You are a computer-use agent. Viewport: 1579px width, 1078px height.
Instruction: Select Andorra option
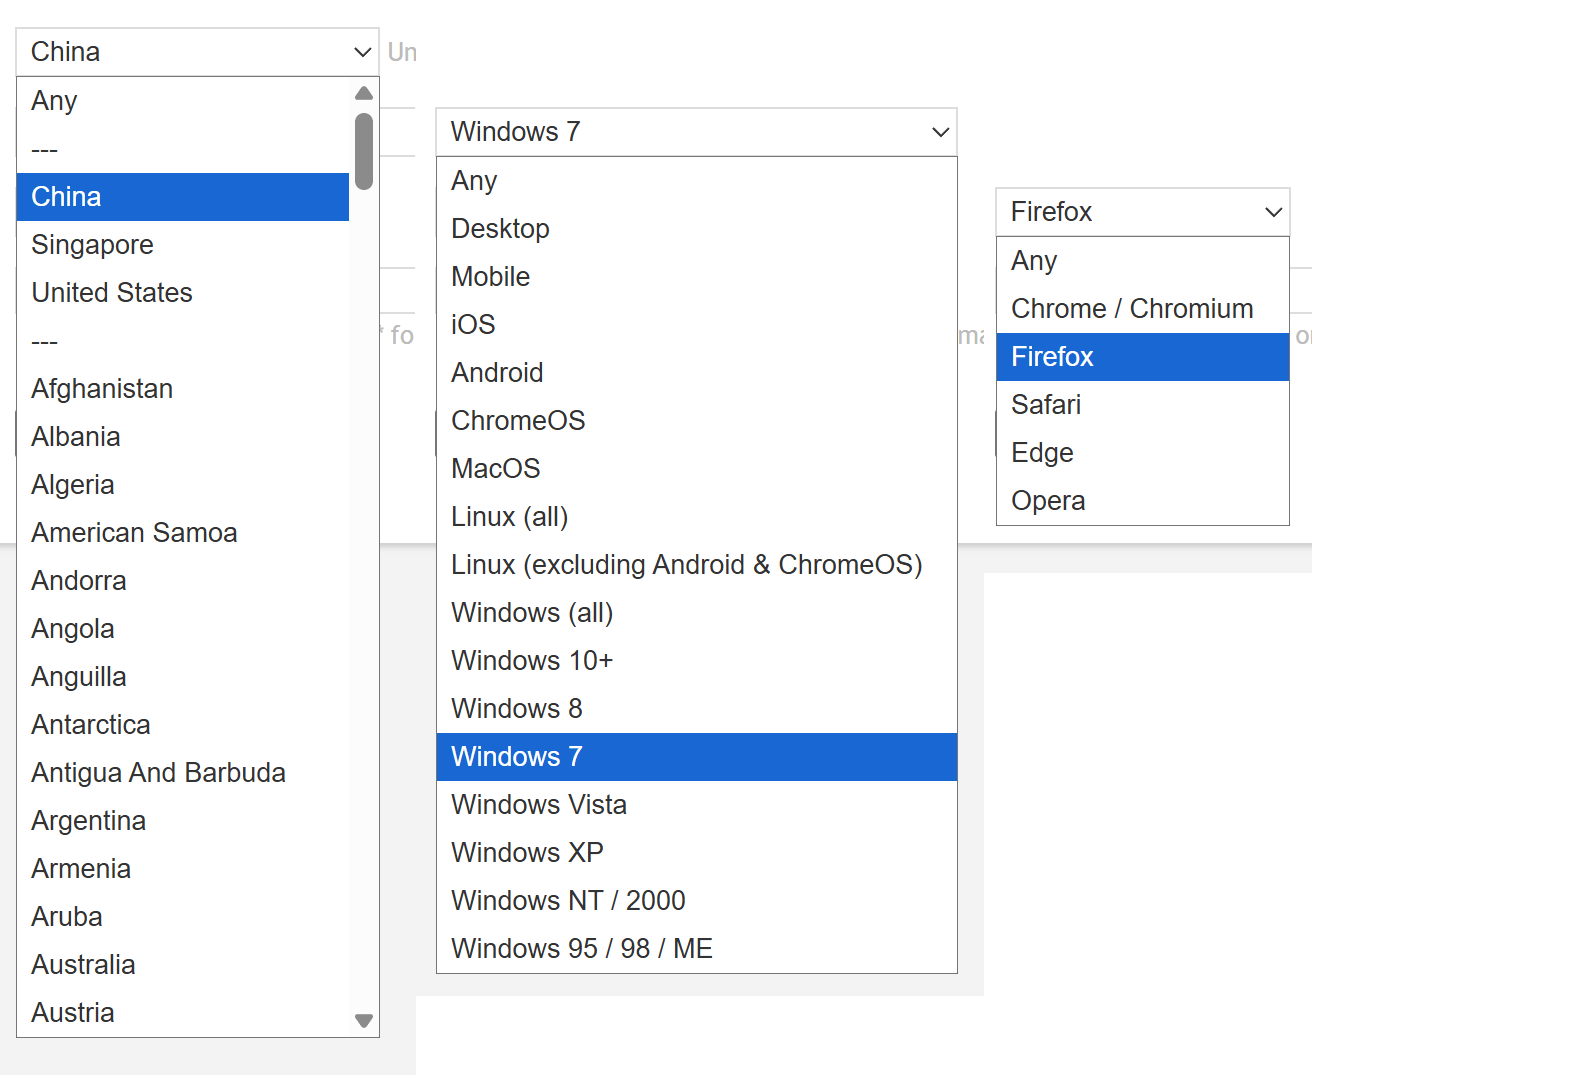tap(183, 581)
